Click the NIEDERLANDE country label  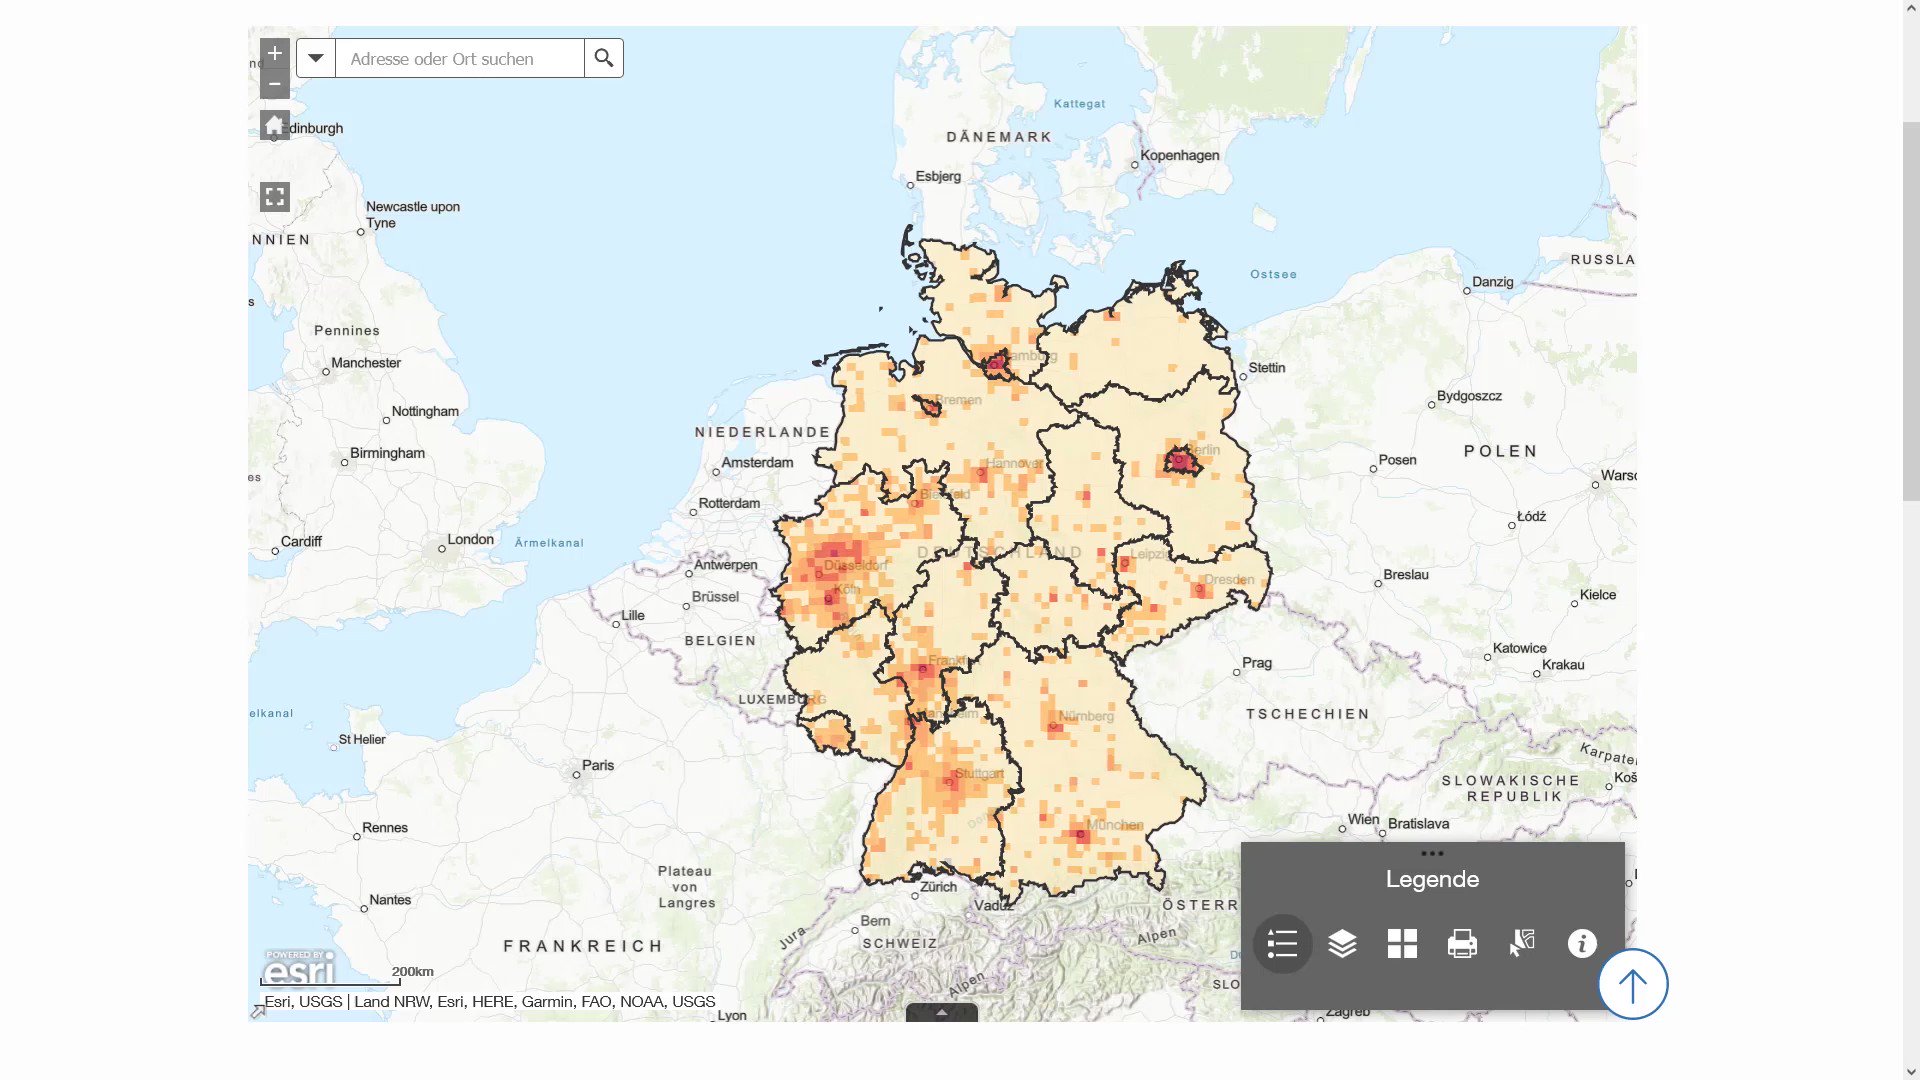[x=763, y=432]
